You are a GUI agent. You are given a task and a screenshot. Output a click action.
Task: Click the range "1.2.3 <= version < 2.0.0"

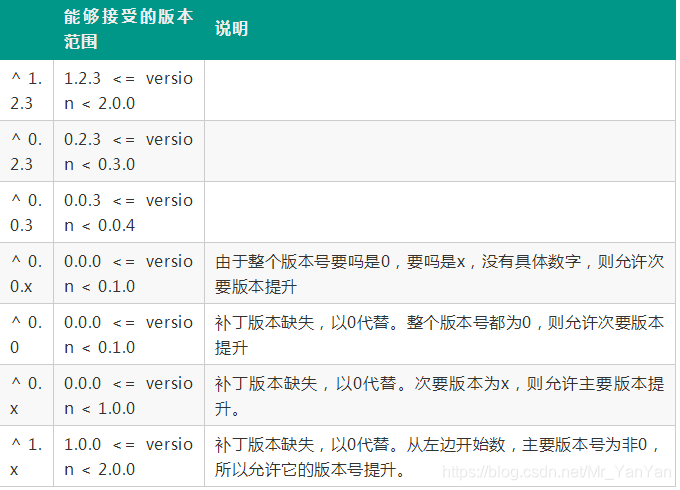click(128, 90)
